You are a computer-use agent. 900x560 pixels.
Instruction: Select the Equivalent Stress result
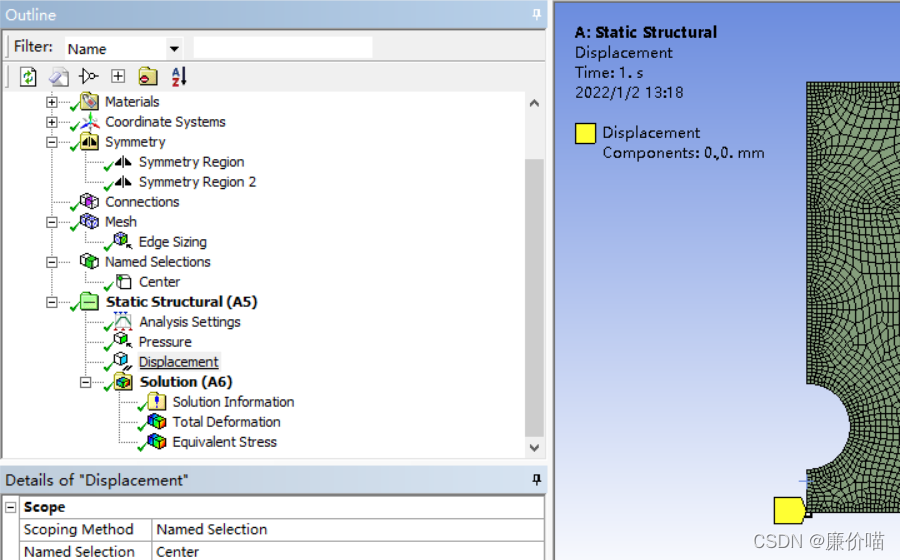point(224,442)
